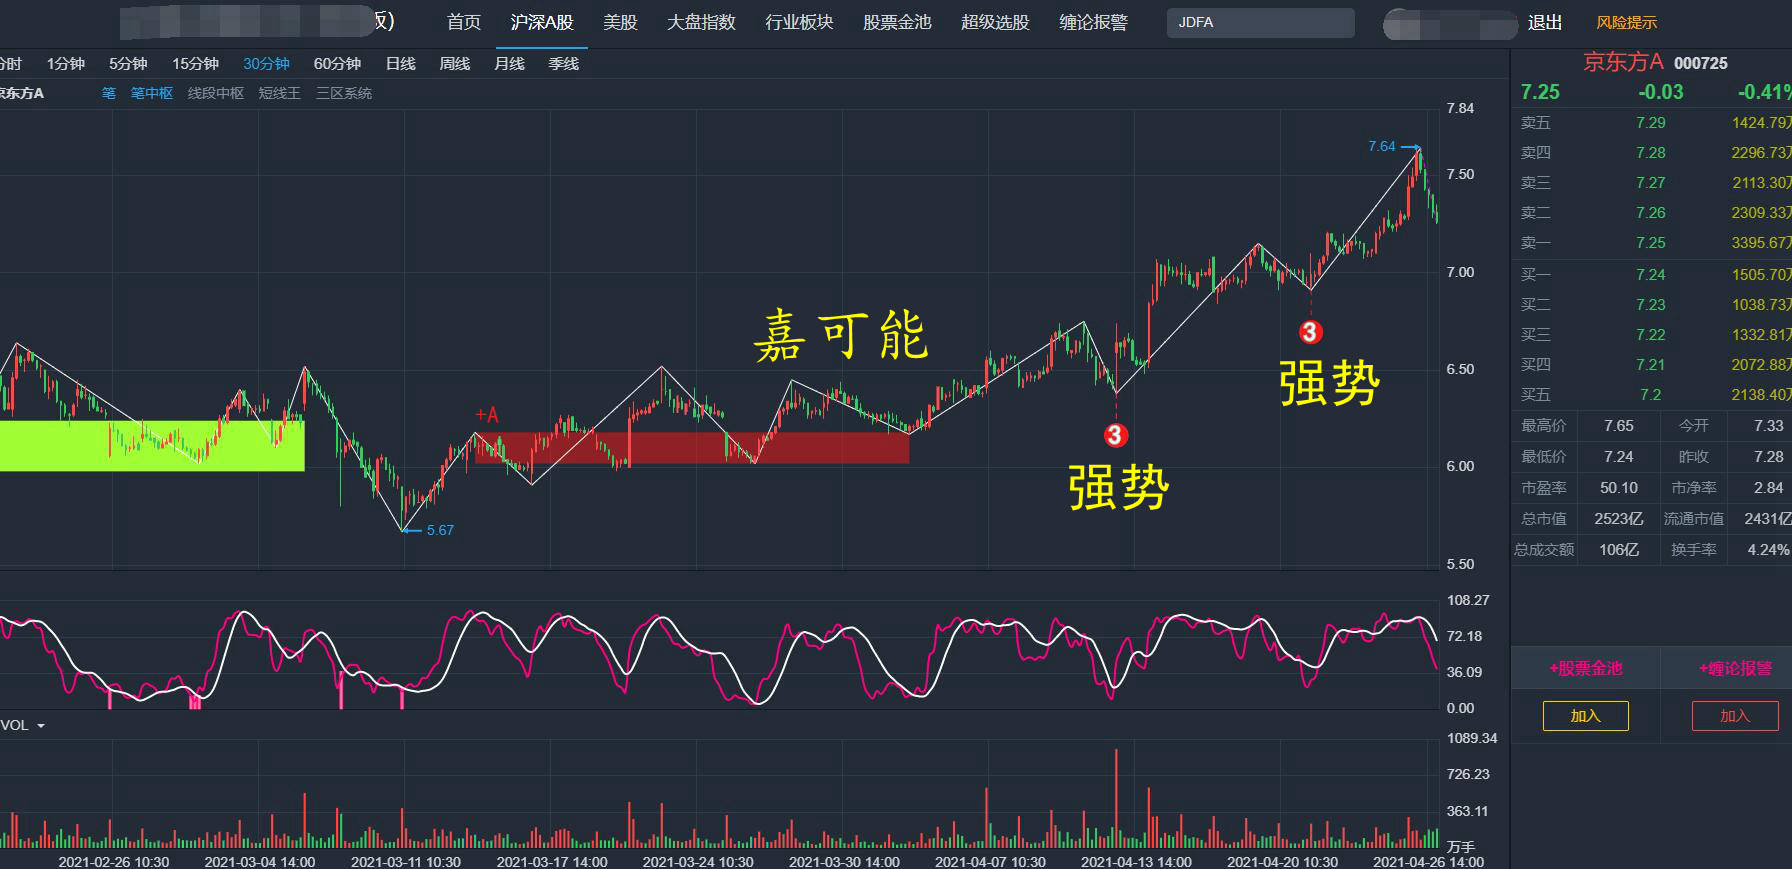This screenshot has width=1792, height=869.
Task: Toggle the 笔中枢 overlay
Action: (x=152, y=93)
